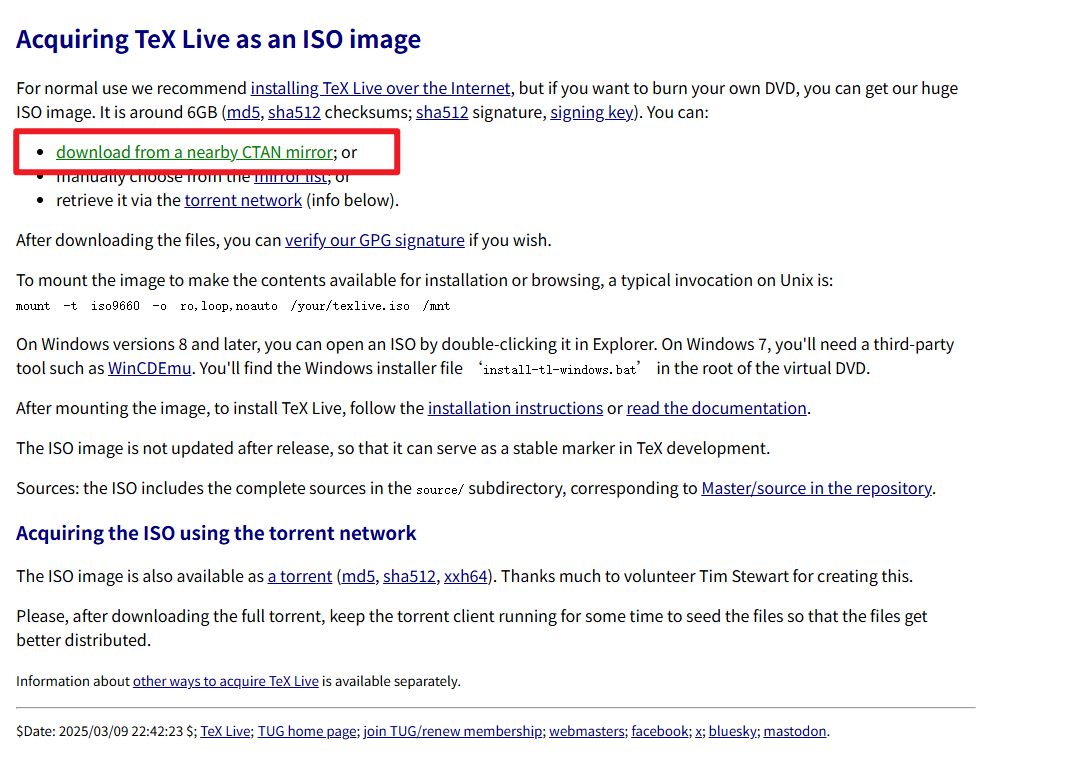Open the xxh64 checksum link for the torrent
The height and width of the screenshot is (762, 1090).
coord(466,576)
